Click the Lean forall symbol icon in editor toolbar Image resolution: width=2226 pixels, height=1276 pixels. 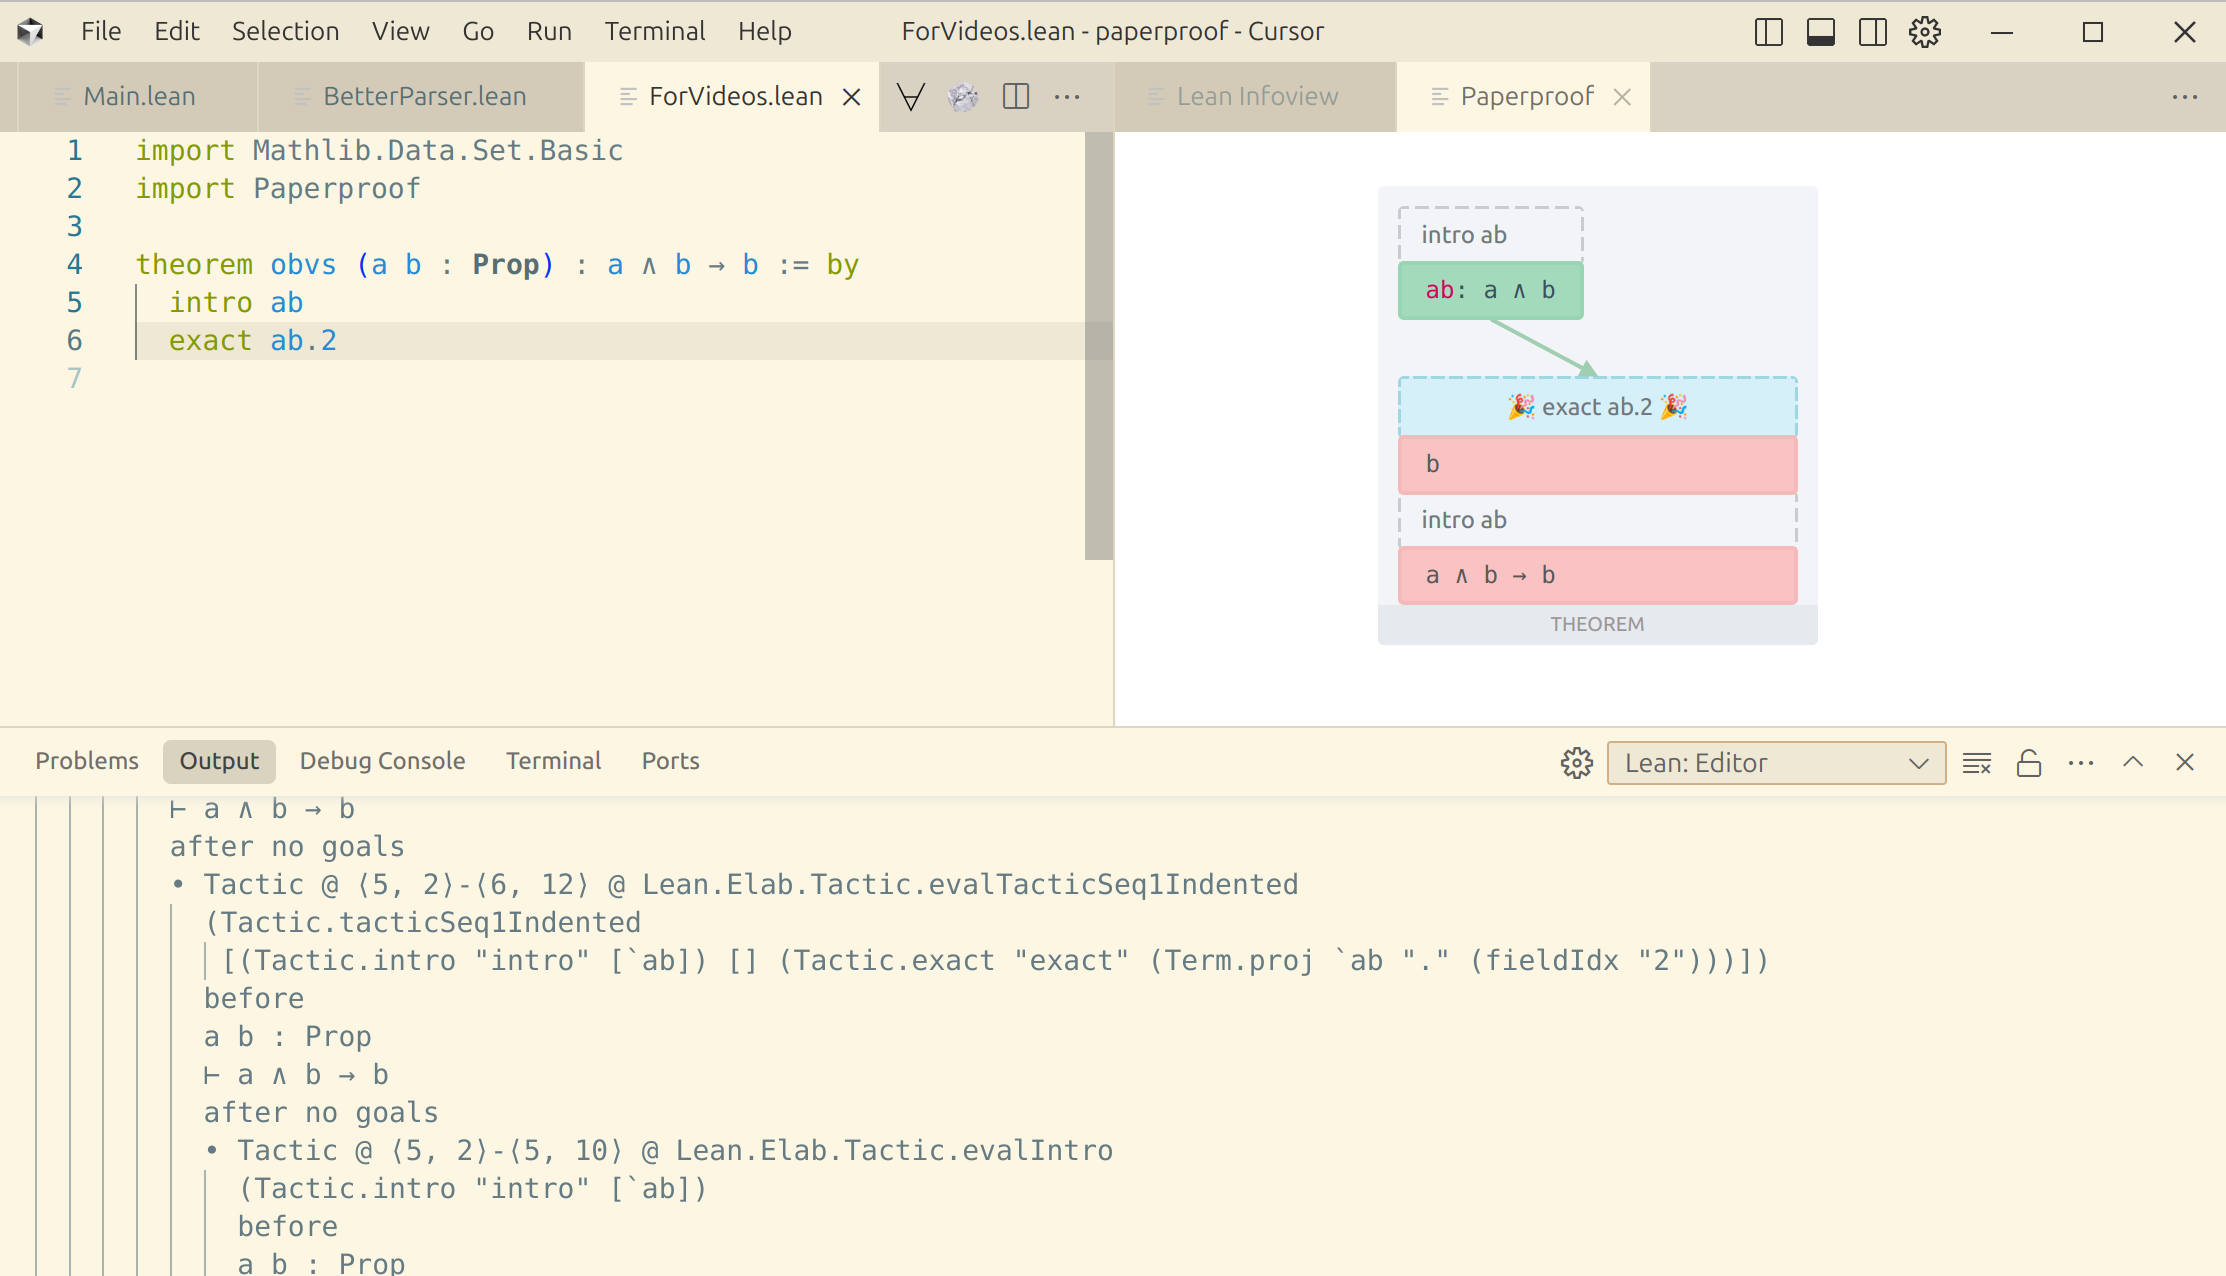[910, 96]
